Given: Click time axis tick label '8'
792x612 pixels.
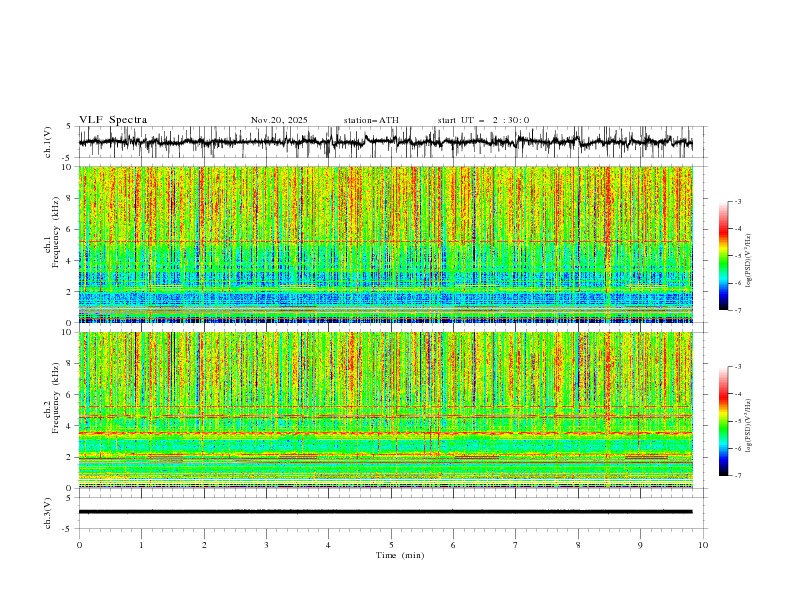Looking at the screenshot, I should pyautogui.click(x=578, y=545).
